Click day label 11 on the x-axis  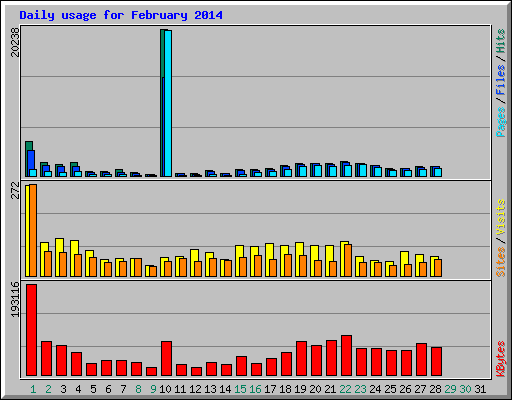pos(180,389)
